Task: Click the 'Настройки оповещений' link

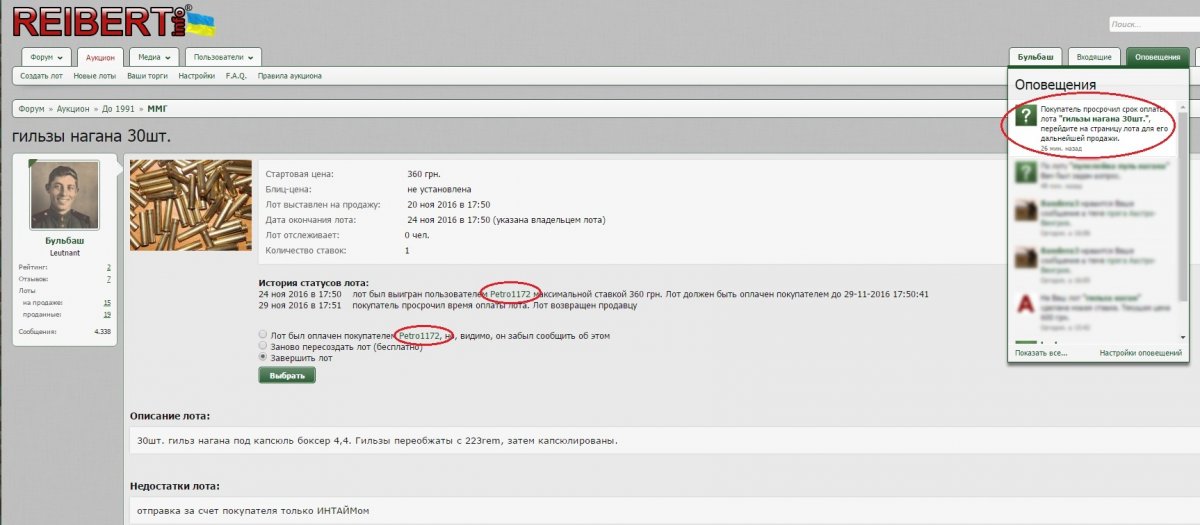Action: pyautogui.click(x=1140, y=353)
